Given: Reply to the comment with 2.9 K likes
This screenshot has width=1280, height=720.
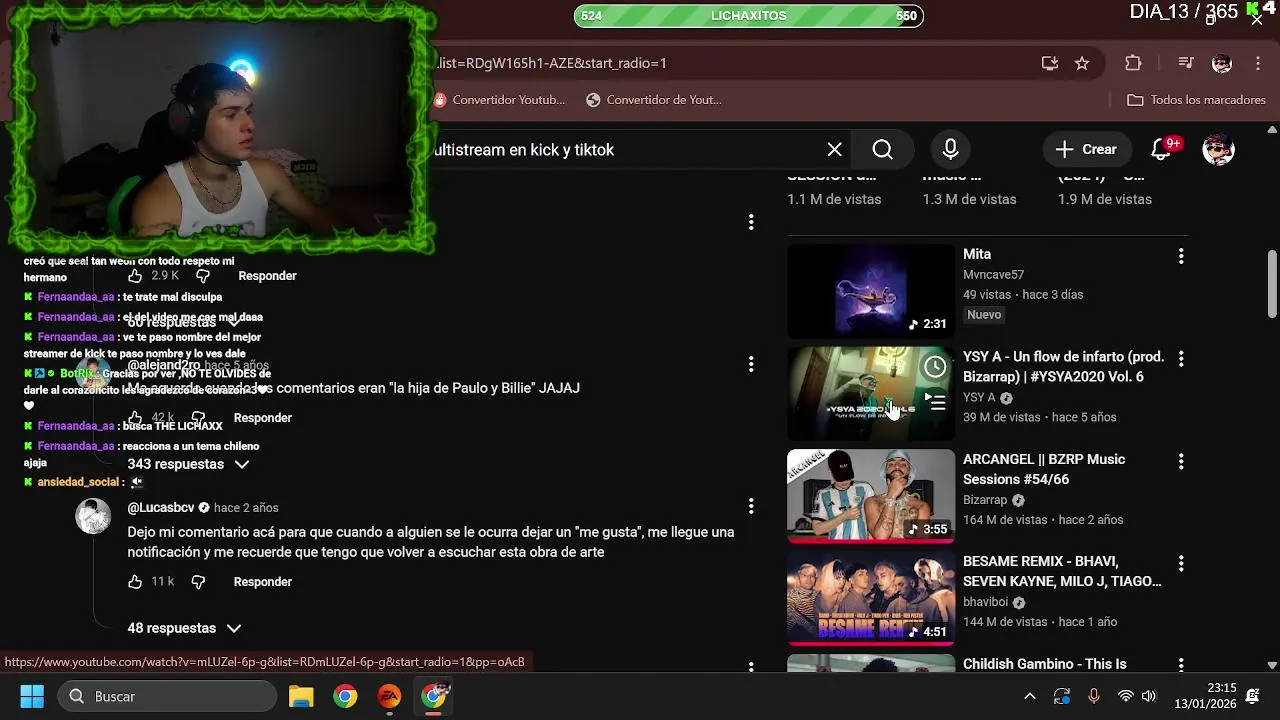Looking at the screenshot, I should (267, 275).
